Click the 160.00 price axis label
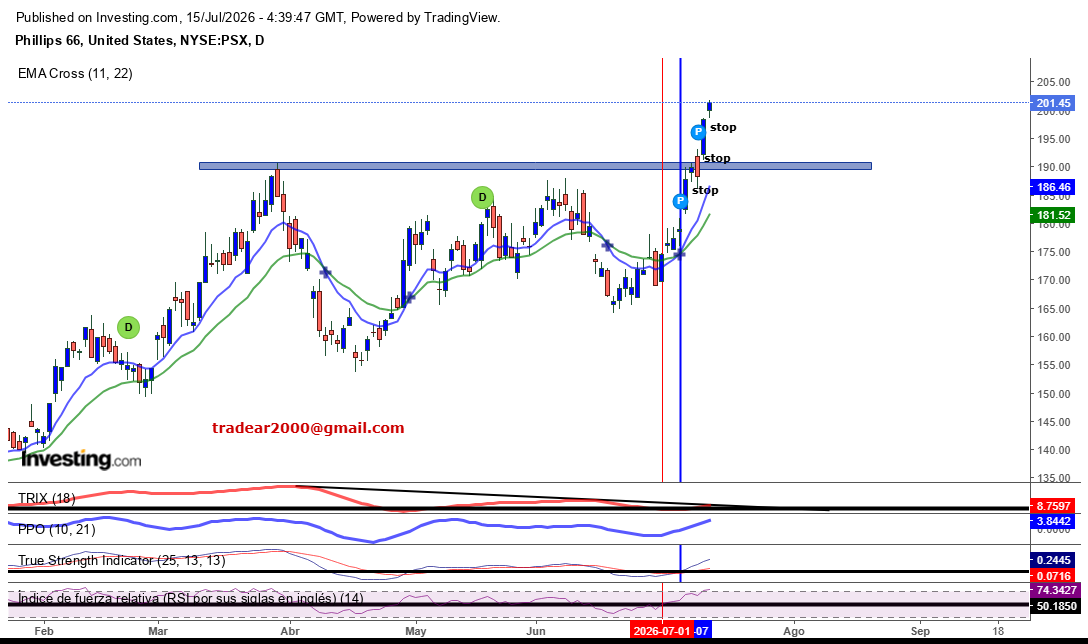This screenshot has height=644, width=1088. tap(1053, 337)
